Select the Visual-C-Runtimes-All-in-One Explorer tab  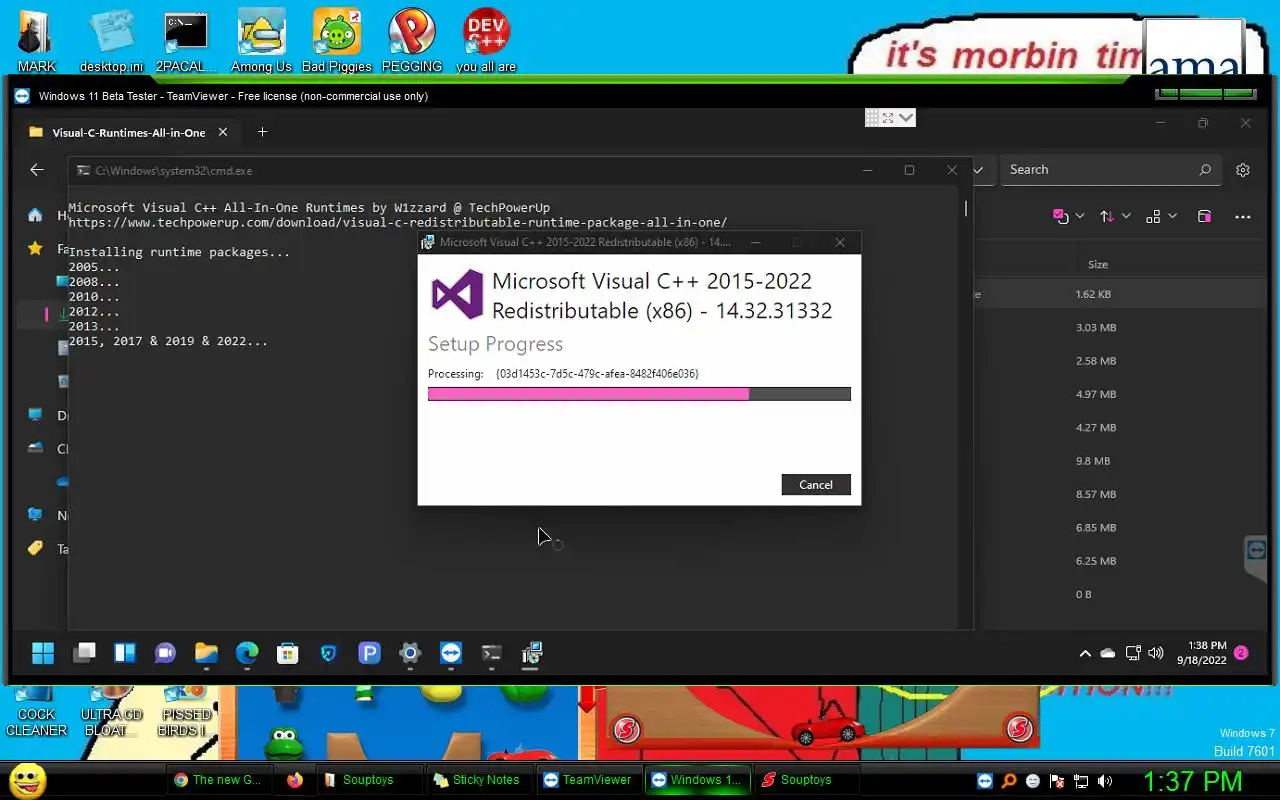tap(128, 132)
